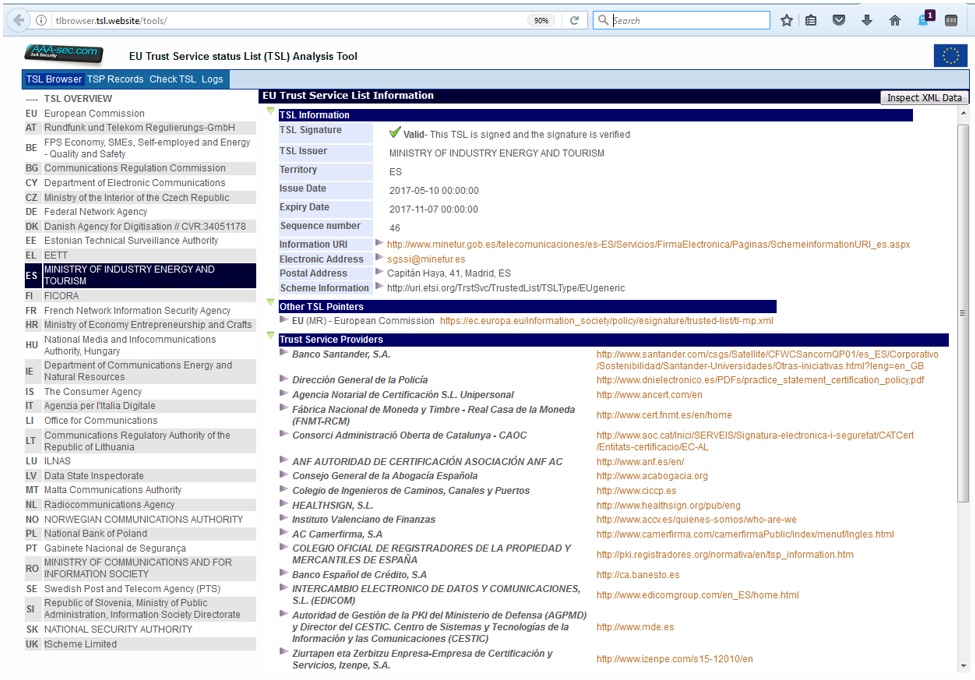The image size is (975, 680).
Task: Select EU European Commission in the list
Action: pos(140,113)
